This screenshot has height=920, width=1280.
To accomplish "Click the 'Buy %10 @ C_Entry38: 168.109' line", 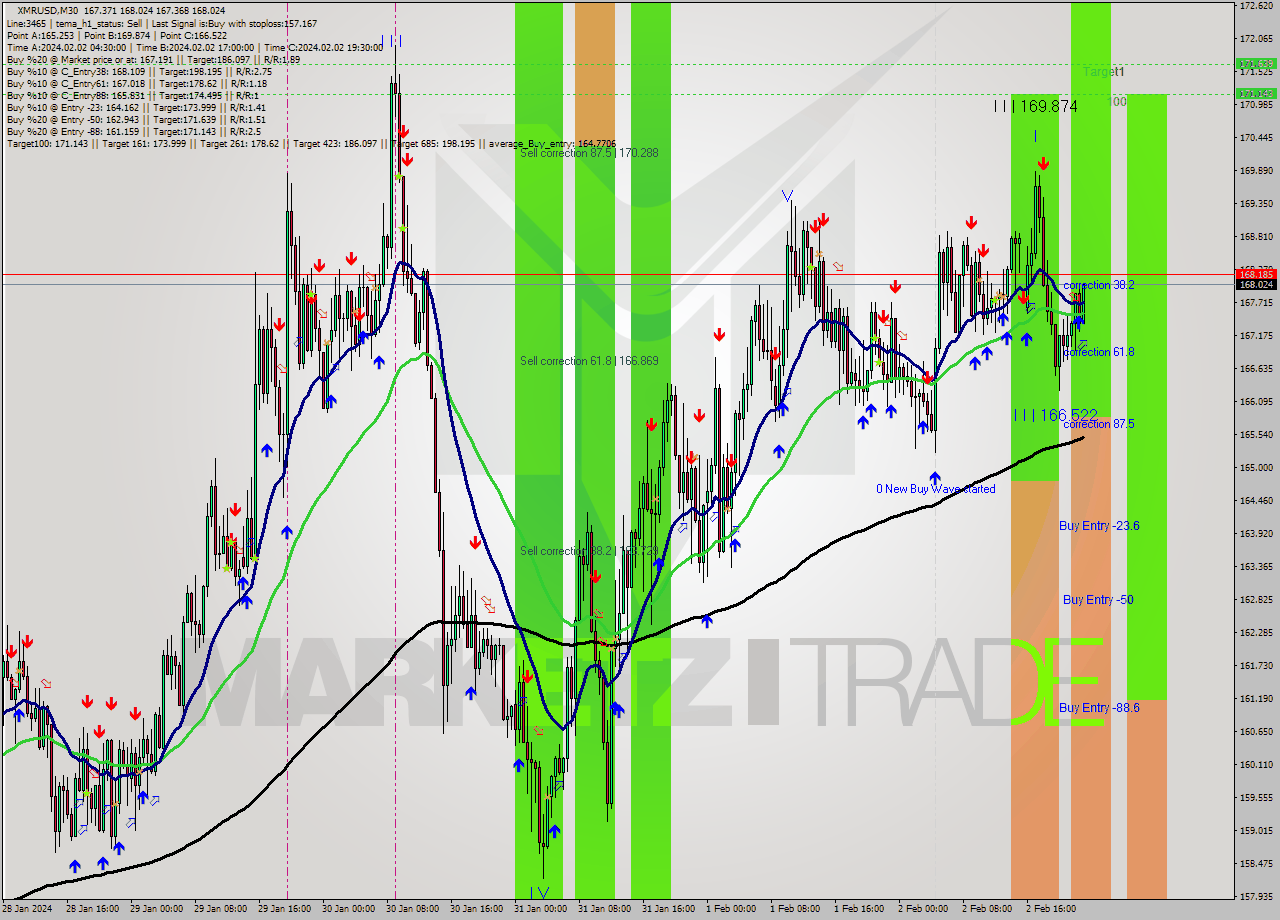I will tap(139, 71).
